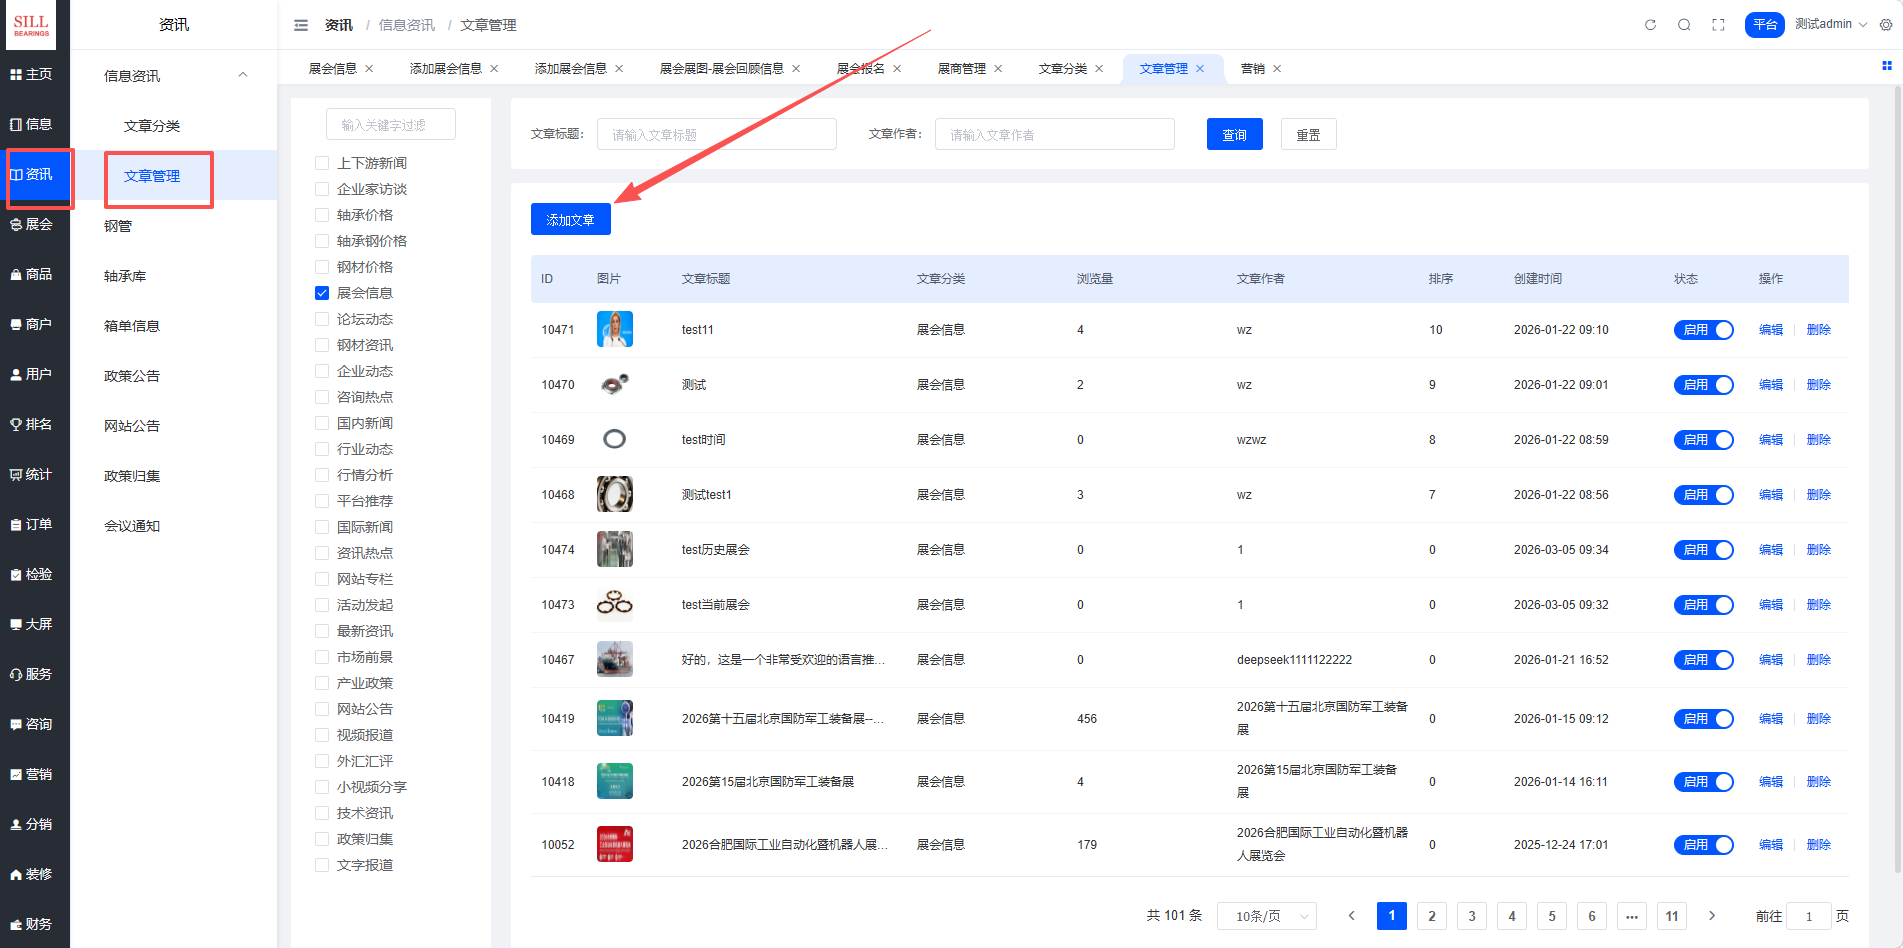The image size is (1903, 948).
Task: Click the 文章标题 search input field
Action: click(716, 134)
